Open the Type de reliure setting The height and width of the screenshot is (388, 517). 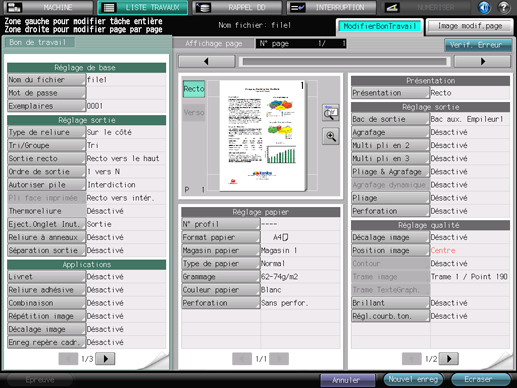tap(46, 132)
